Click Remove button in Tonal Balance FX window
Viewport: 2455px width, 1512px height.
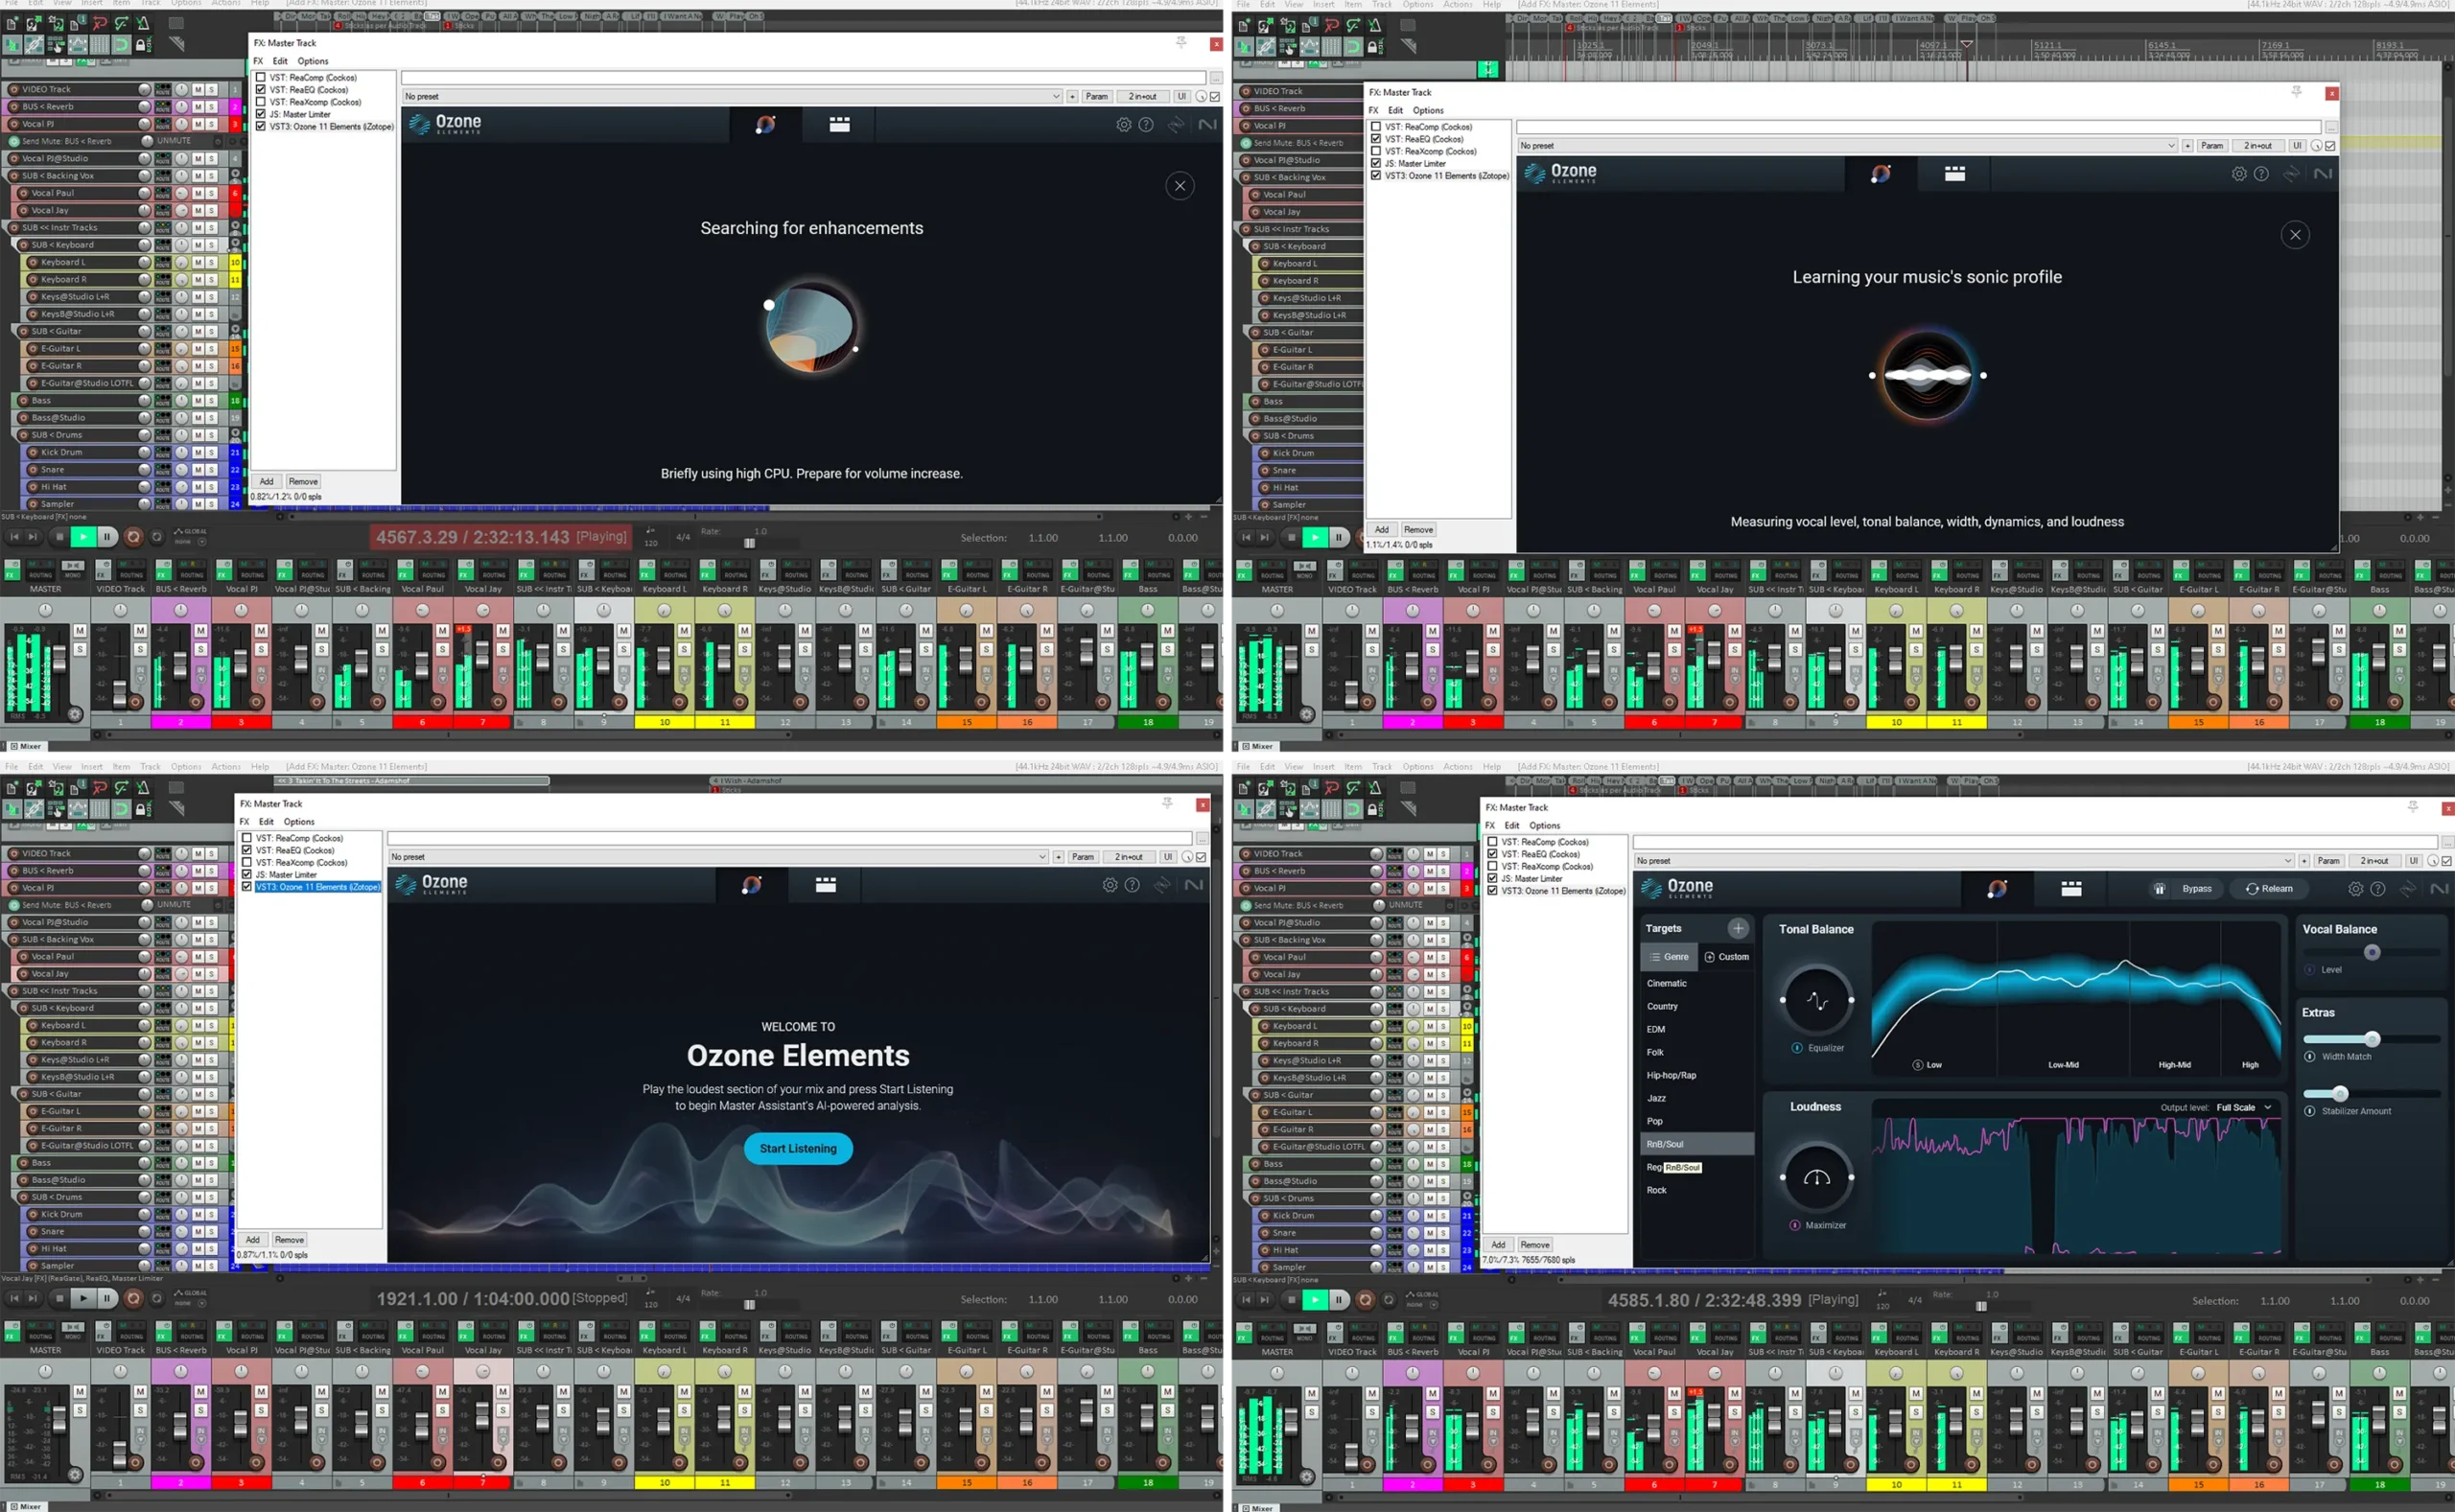pyautogui.click(x=1534, y=1244)
